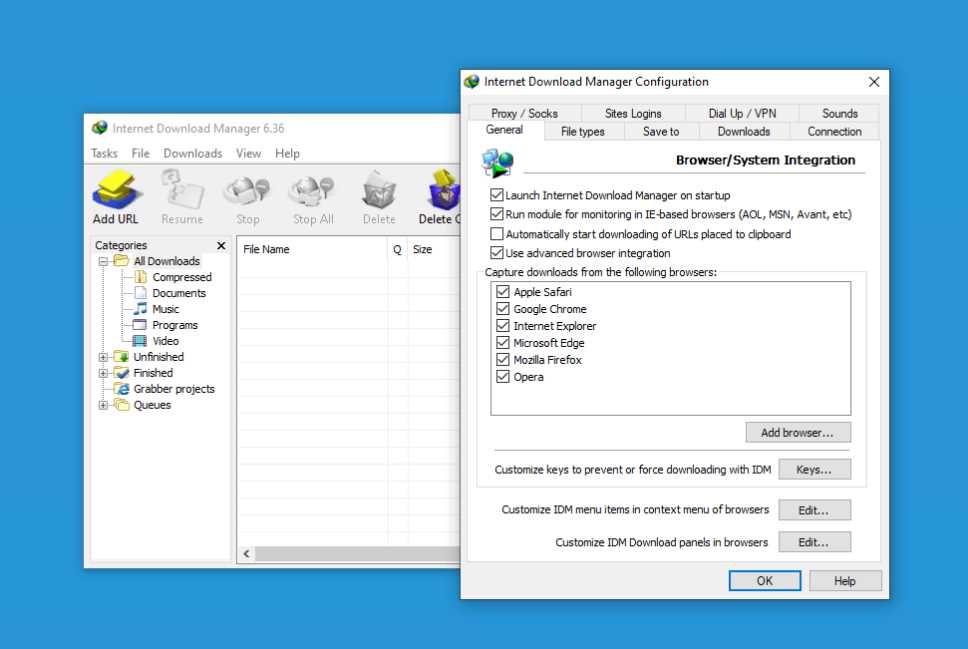Uncheck Mozilla Firefox browser
Screen dimensions: 968x649
pos(503,359)
